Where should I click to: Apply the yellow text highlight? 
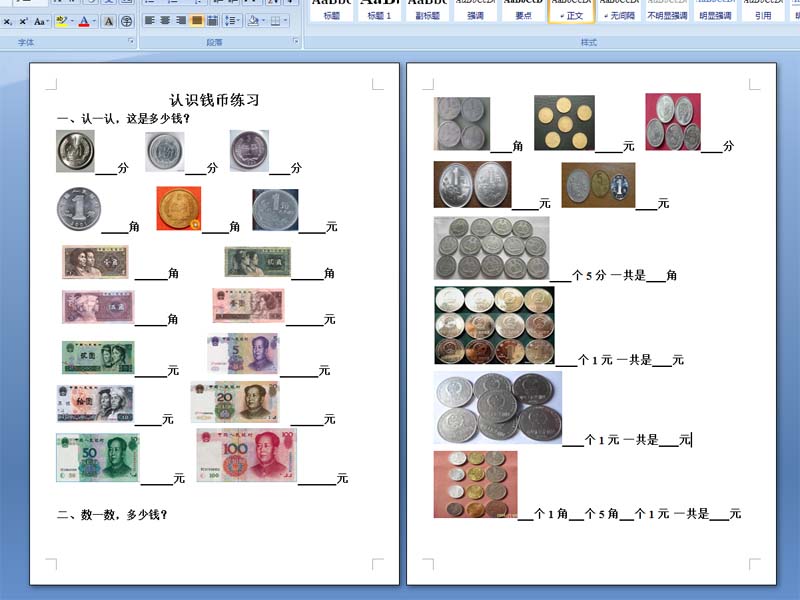(62, 21)
